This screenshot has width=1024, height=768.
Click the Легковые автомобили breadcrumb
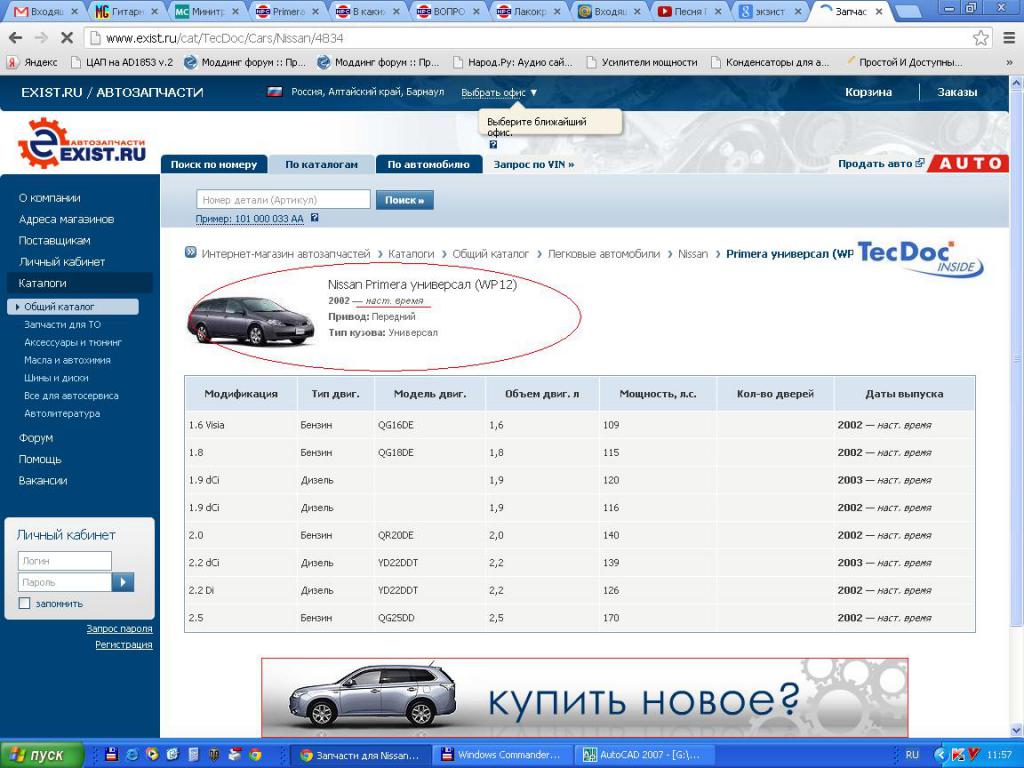[603, 253]
